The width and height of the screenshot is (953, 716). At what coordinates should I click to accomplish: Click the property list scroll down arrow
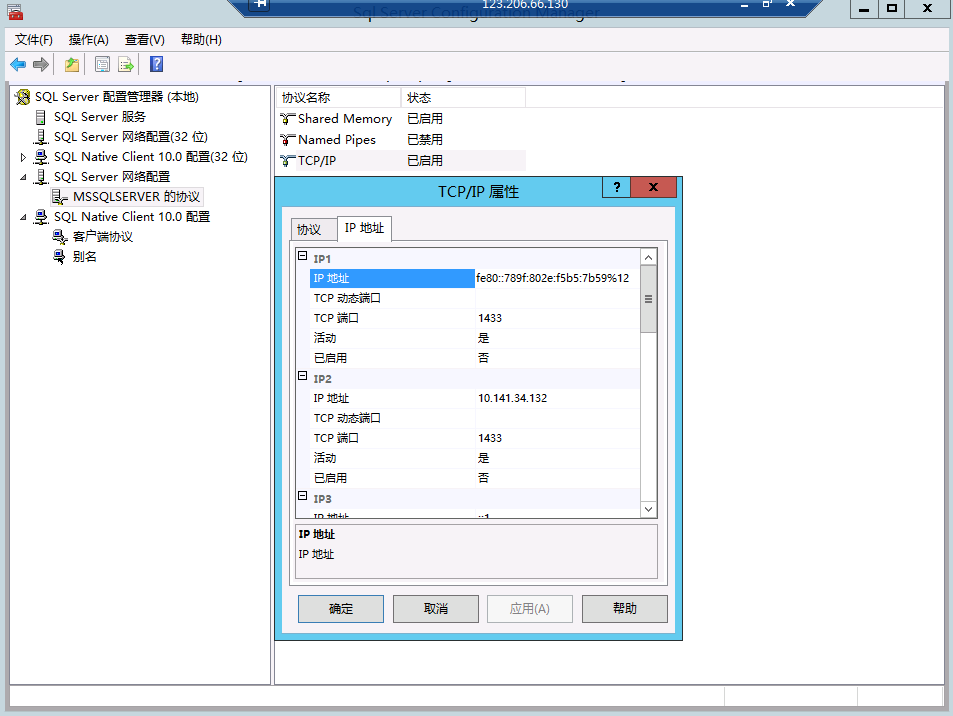(x=649, y=509)
